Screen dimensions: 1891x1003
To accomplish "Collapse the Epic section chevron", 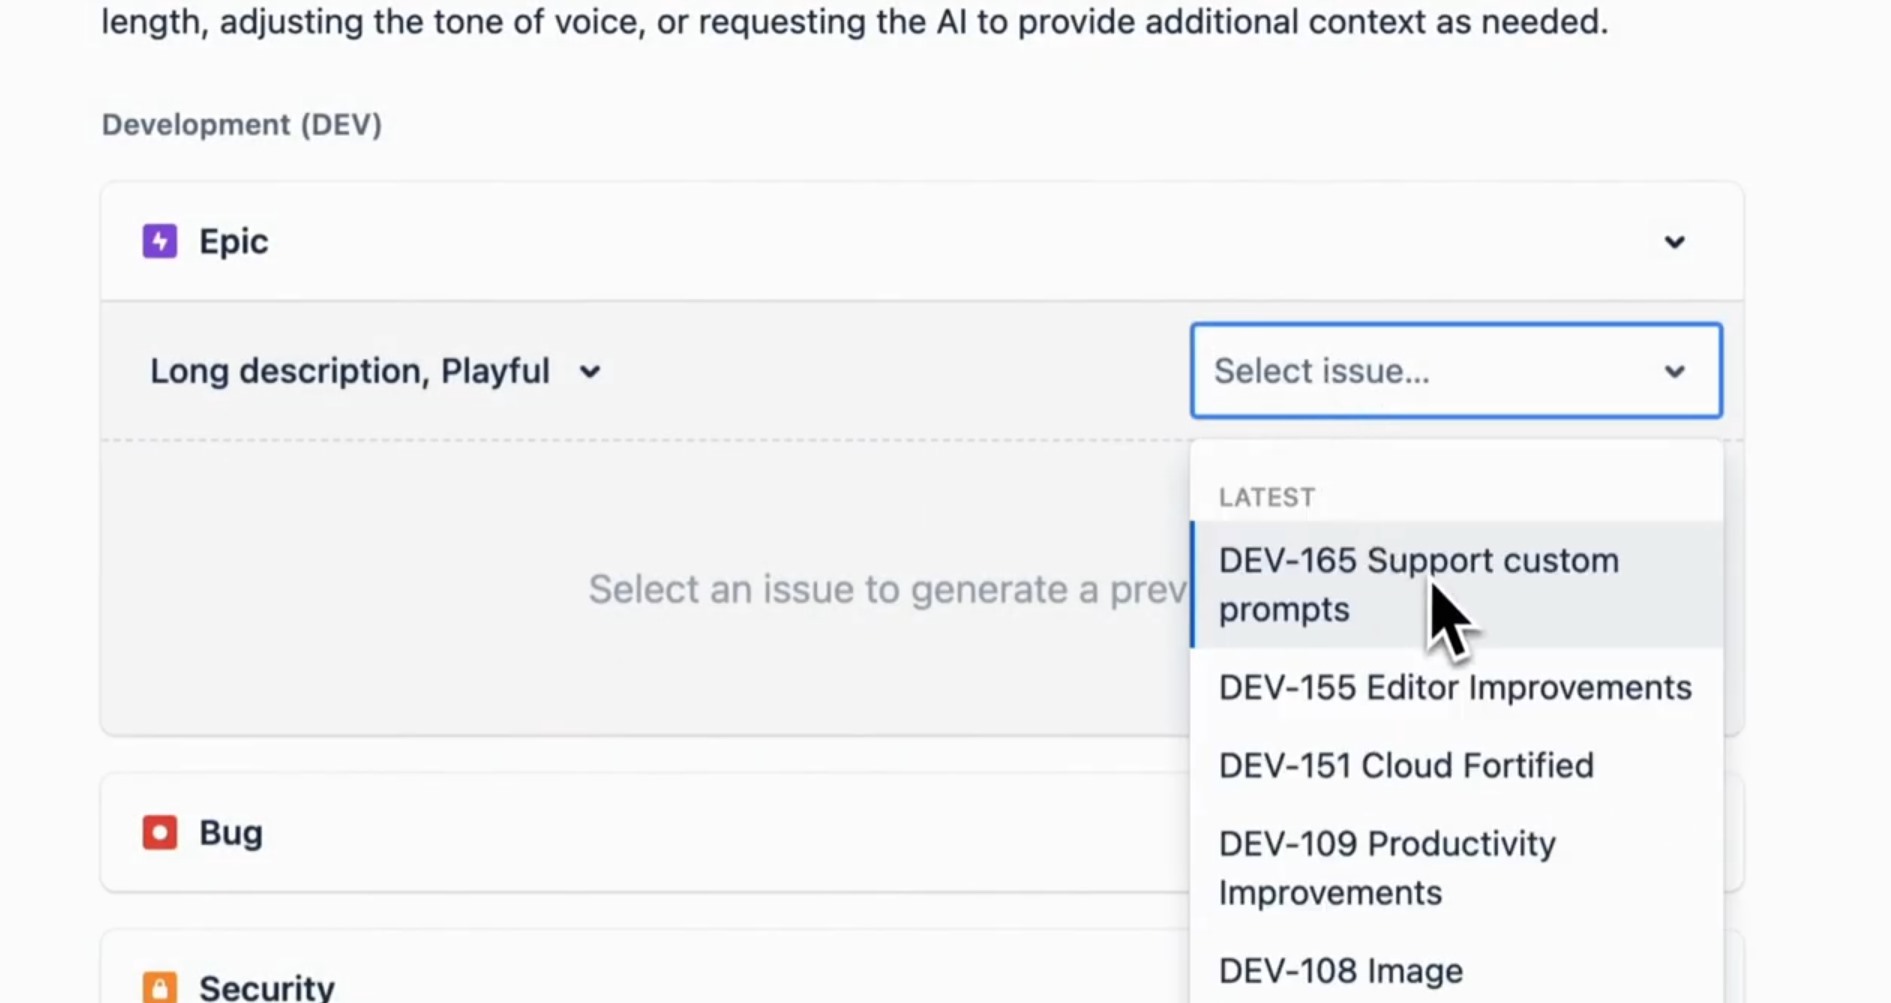I will pos(1674,242).
